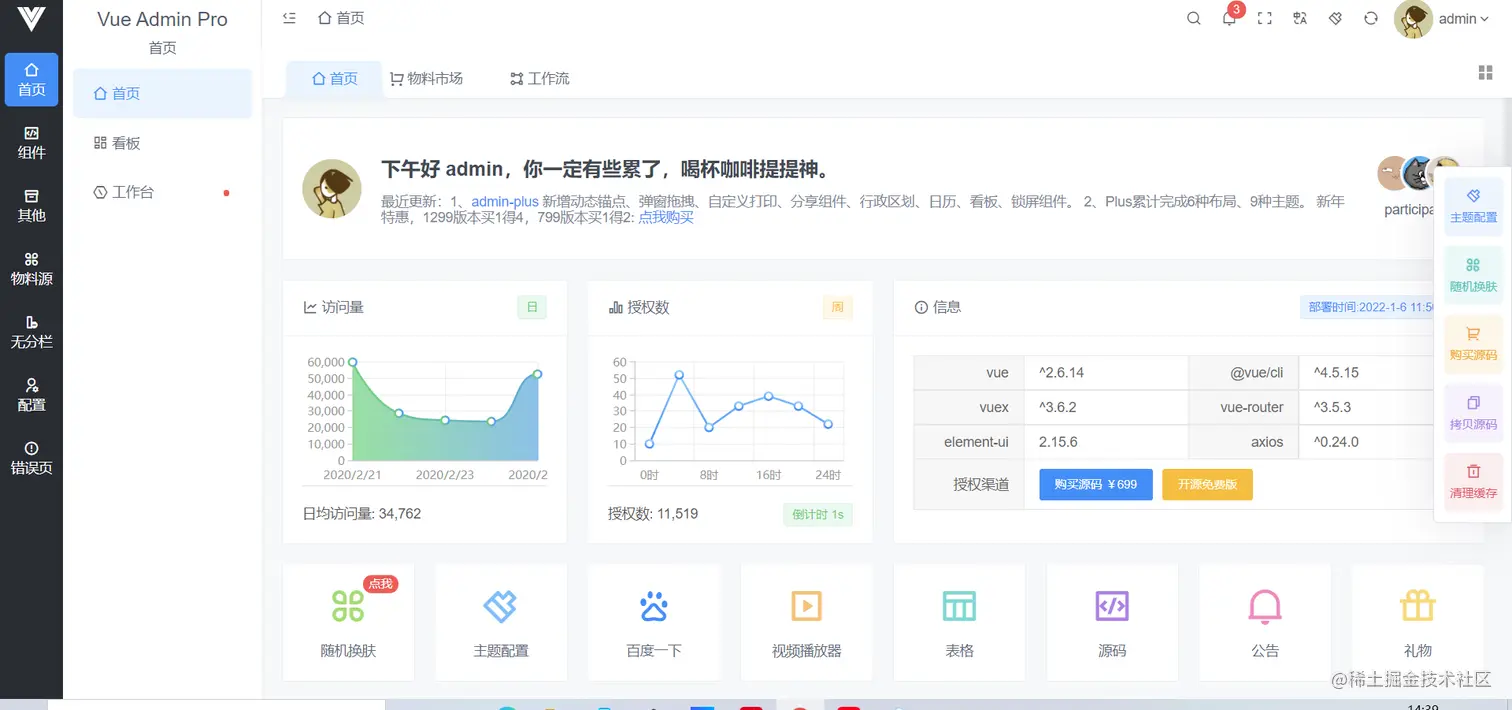Click the ^4.5.15 @vue/cli version cell

(x=1367, y=372)
